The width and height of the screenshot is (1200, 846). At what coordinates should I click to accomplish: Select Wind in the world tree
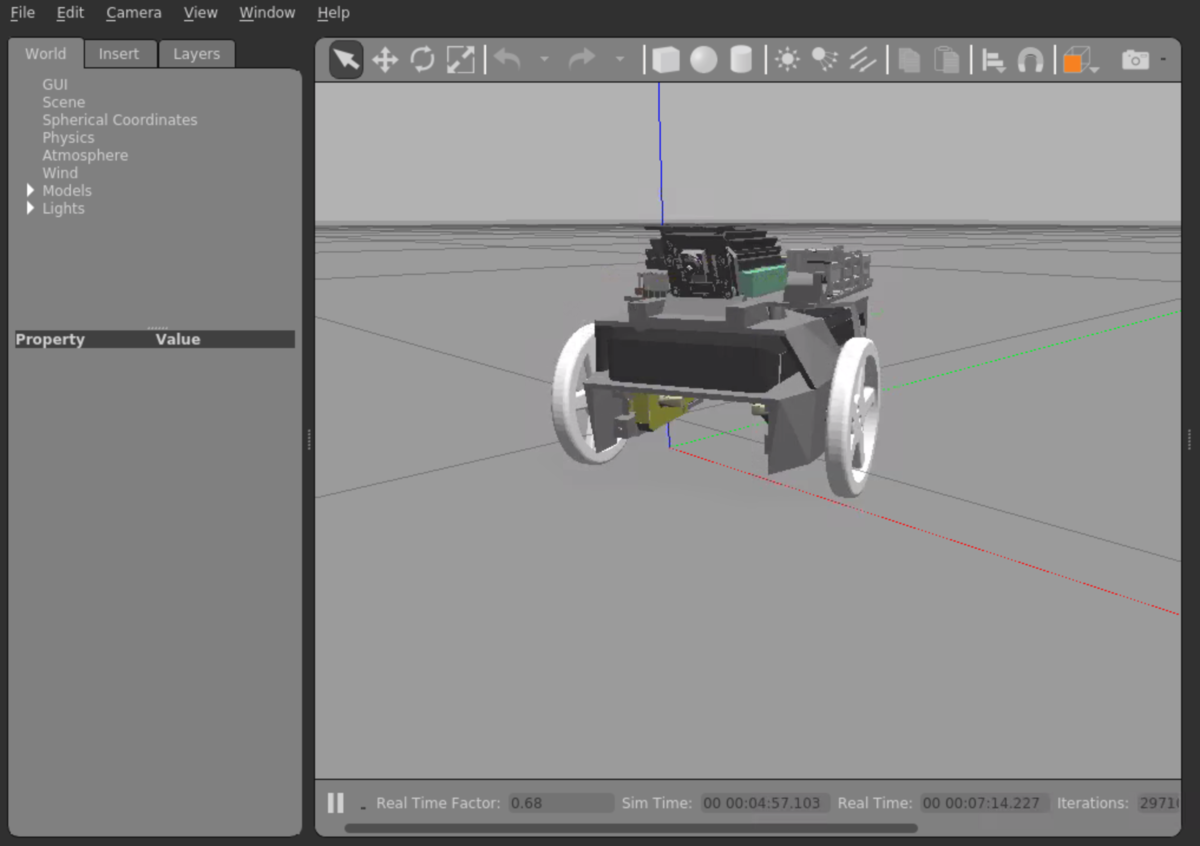pos(60,173)
